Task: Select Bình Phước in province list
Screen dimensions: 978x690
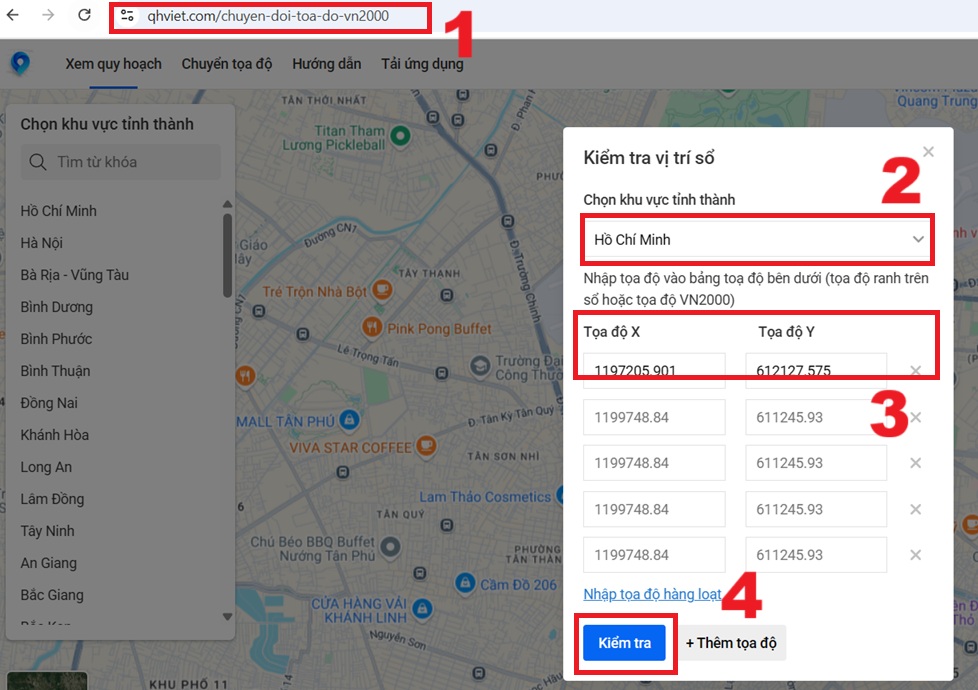Action: pos(56,339)
